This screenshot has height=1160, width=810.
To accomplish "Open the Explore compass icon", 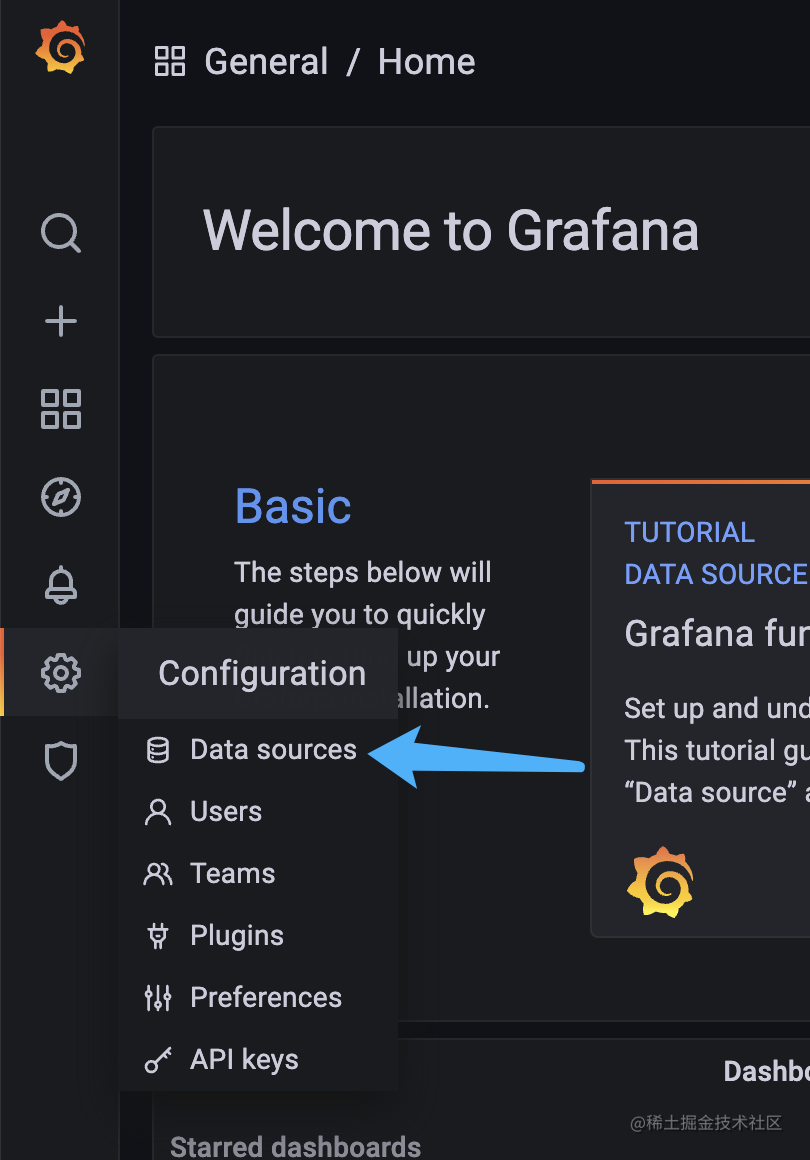I will point(60,497).
